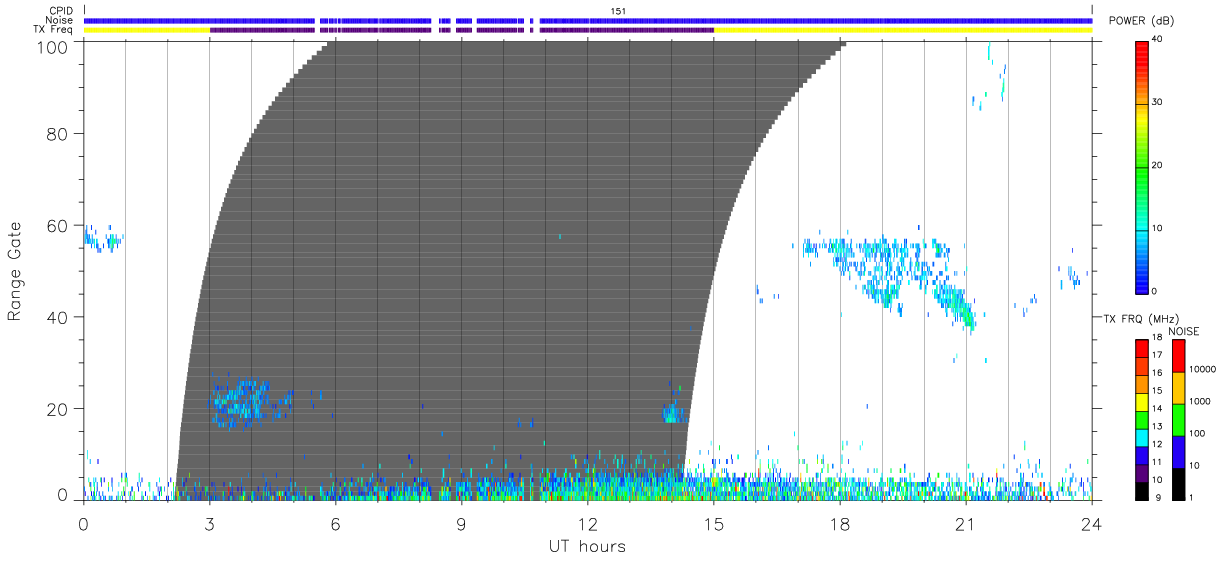1228x567 pixels.
Task: Click UT hour tick label 12
Action: click(587, 523)
